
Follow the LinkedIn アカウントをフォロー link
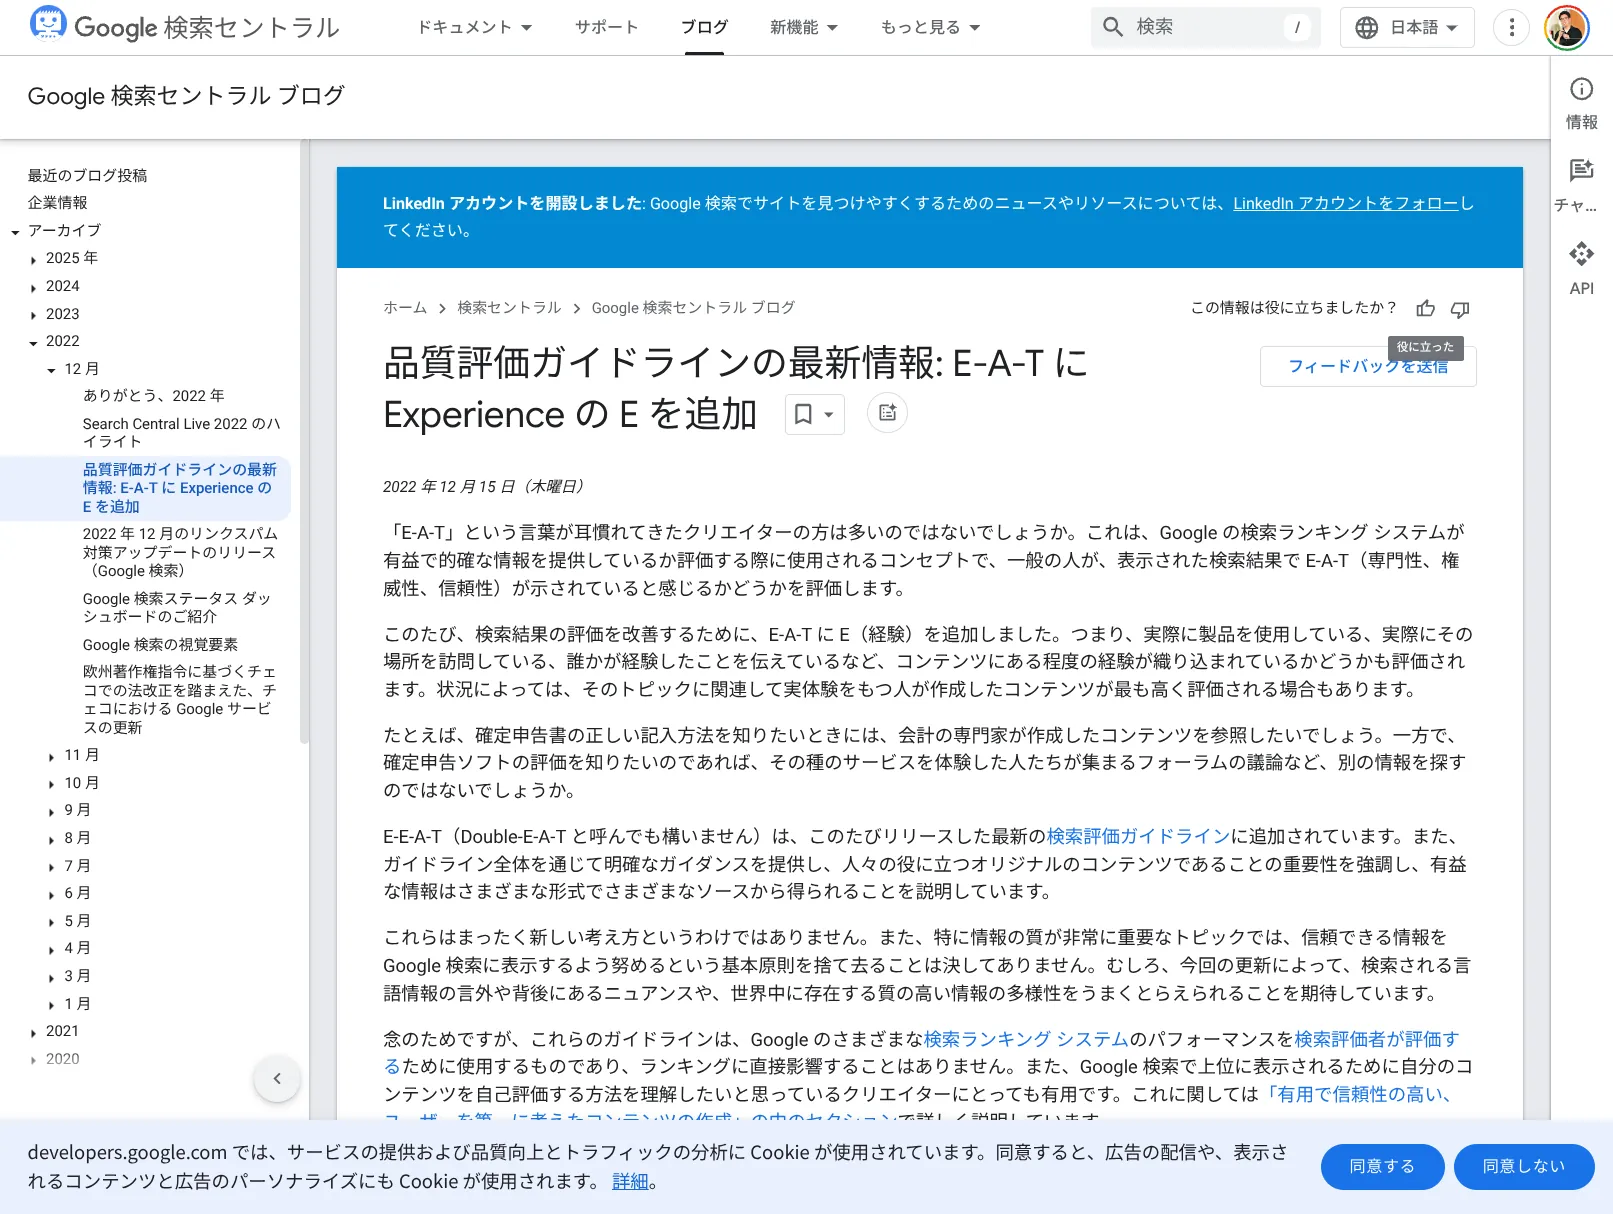(1345, 203)
